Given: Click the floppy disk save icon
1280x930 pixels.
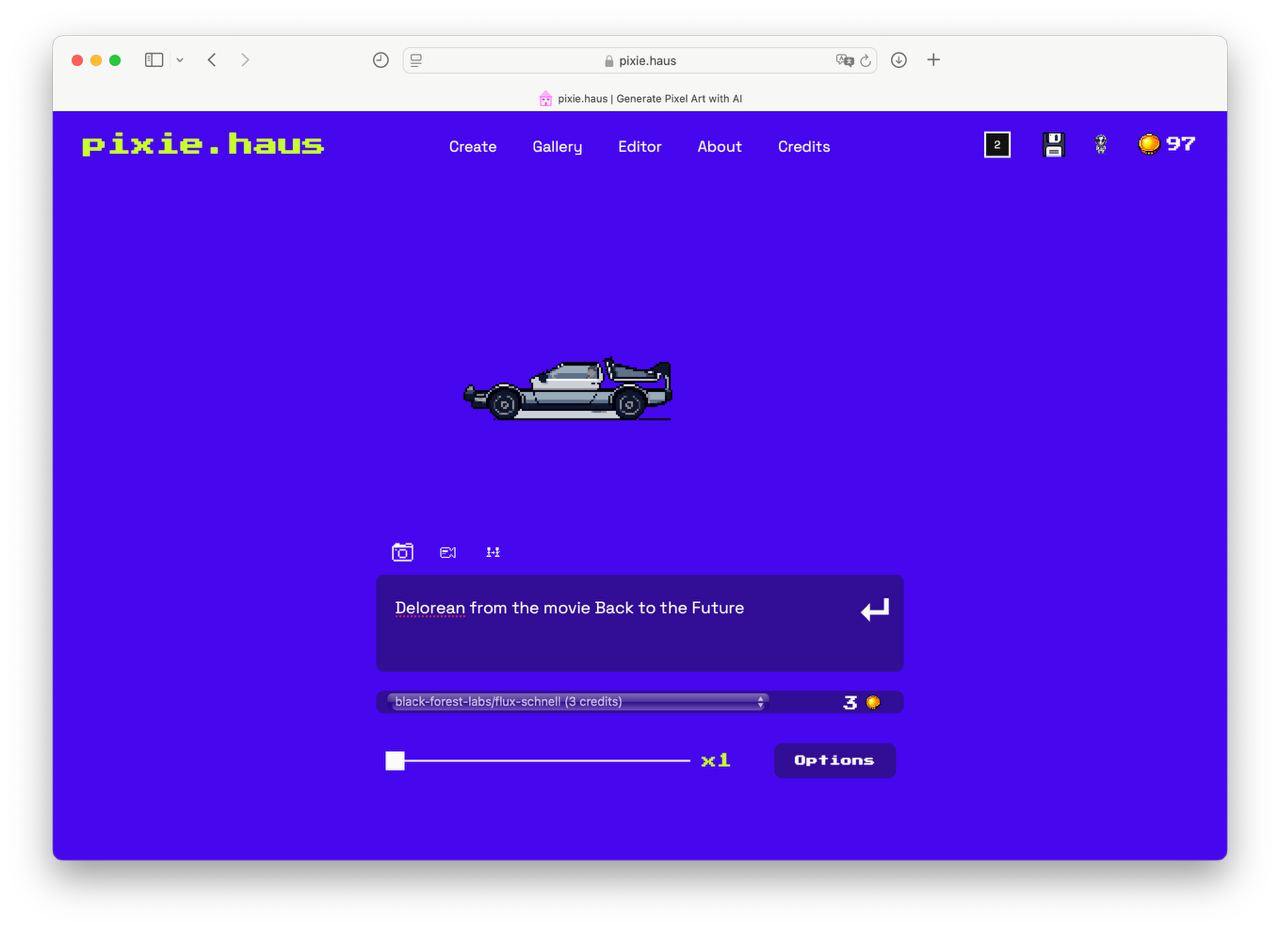Looking at the screenshot, I should [1053, 145].
